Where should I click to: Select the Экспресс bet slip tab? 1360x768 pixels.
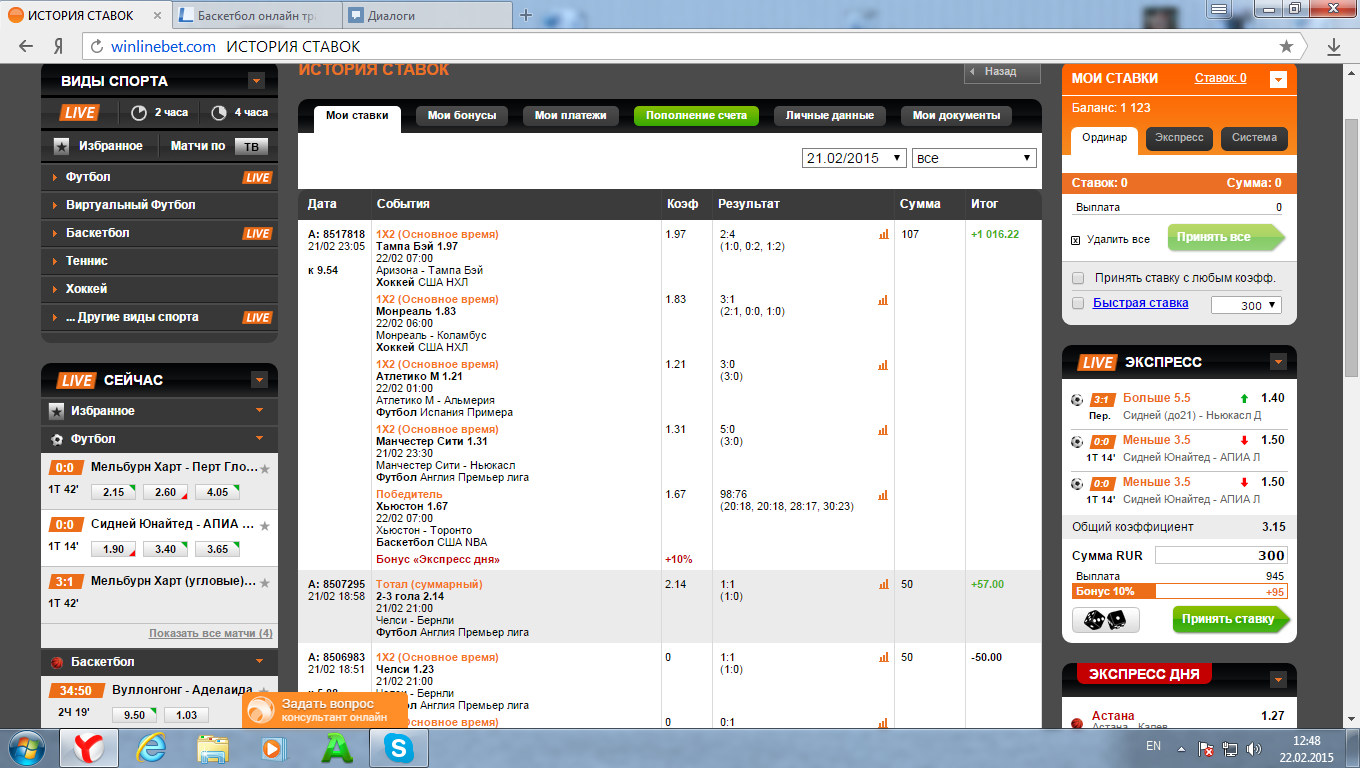[1179, 138]
